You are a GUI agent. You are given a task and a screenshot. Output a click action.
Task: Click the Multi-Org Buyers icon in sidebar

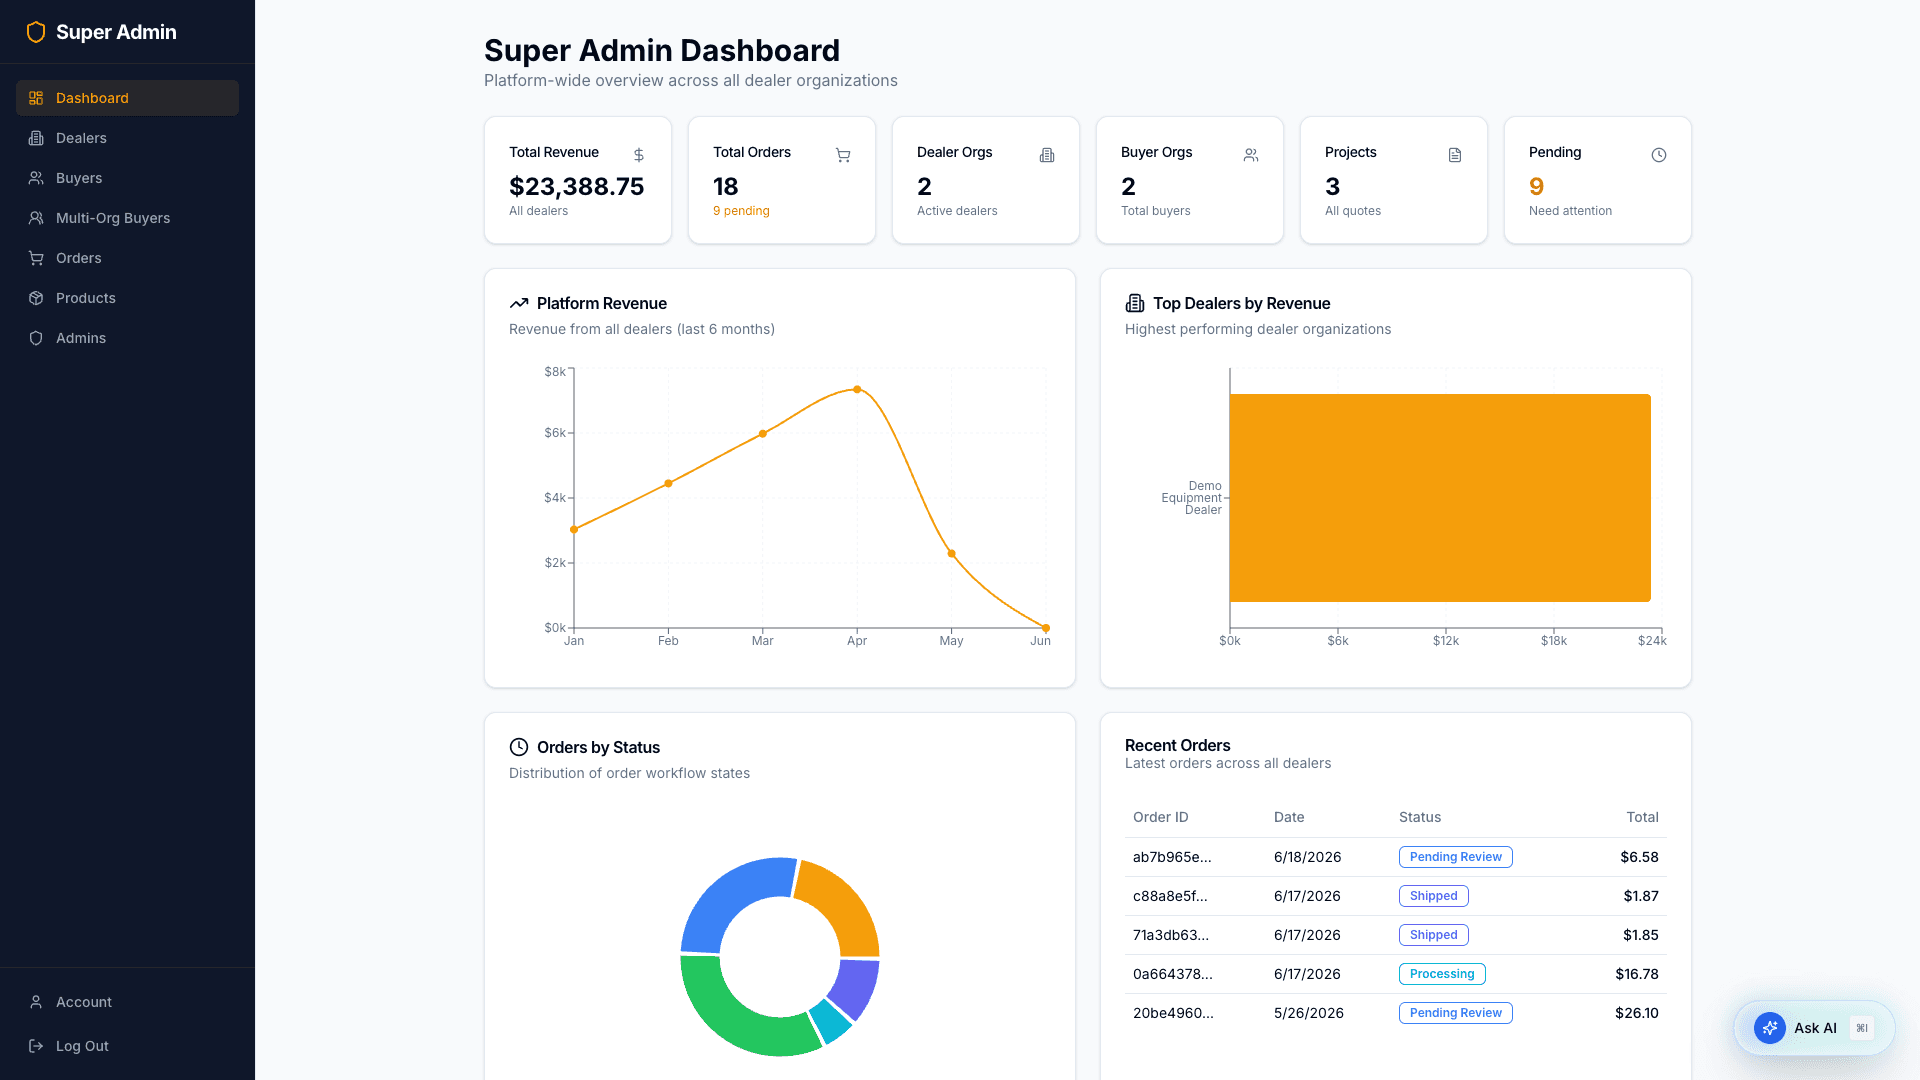(36, 218)
